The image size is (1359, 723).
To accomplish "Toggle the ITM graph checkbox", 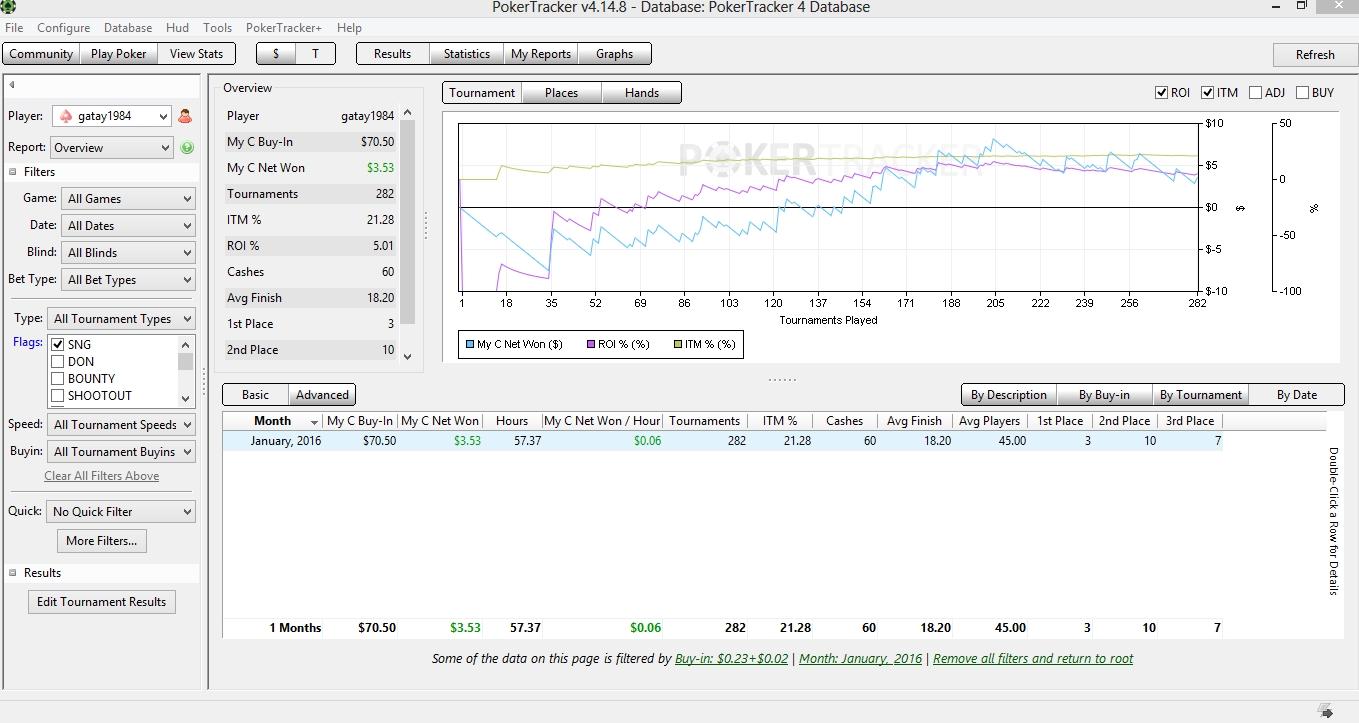I will tap(1208, 93).
